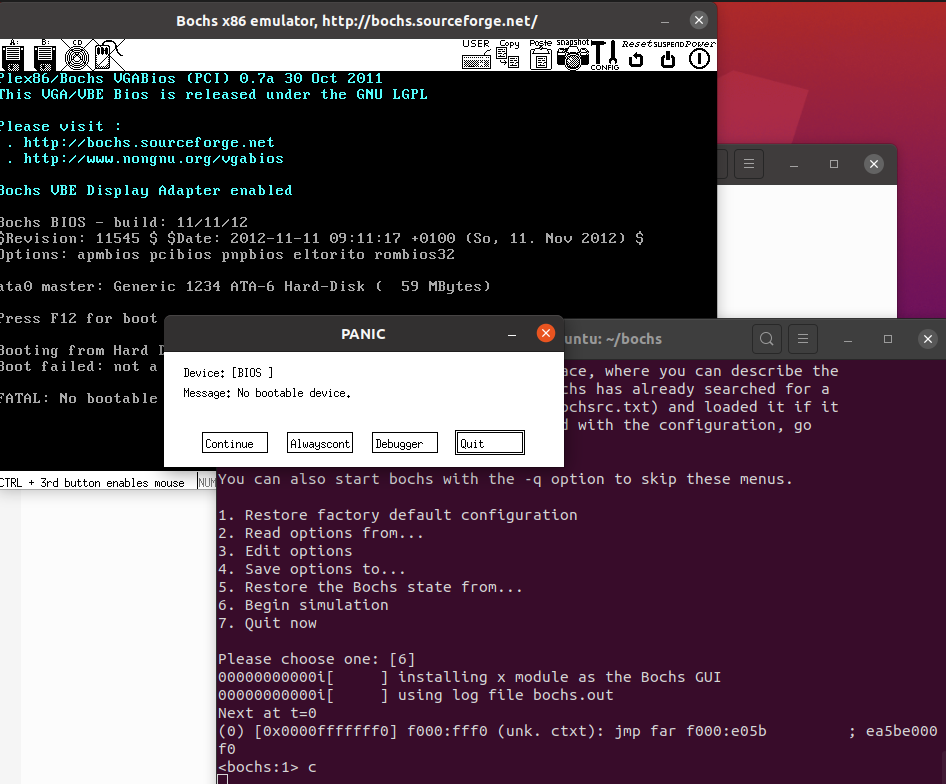The image size is (946, 784).
Task: Toggle the mouse capture icon
Action: [107, 56]
